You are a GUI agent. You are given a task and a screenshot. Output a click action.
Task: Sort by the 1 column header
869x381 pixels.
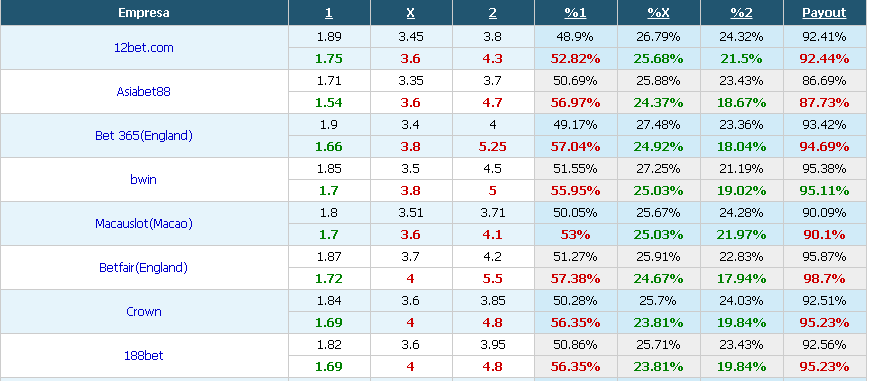pyautogui.click(x=329, y=13)
